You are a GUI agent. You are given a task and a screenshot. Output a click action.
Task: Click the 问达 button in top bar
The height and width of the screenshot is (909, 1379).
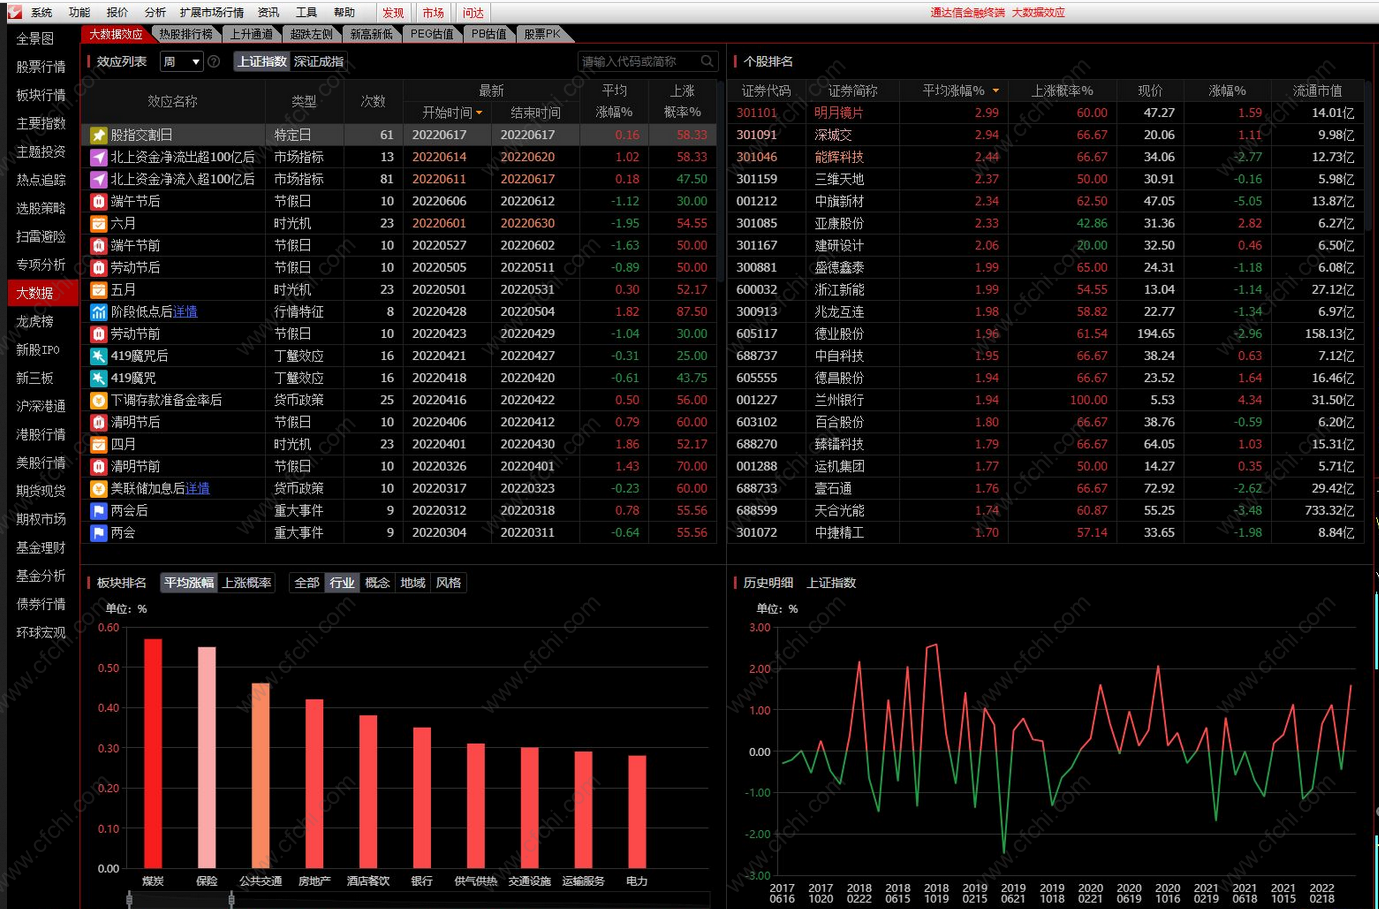473,13
